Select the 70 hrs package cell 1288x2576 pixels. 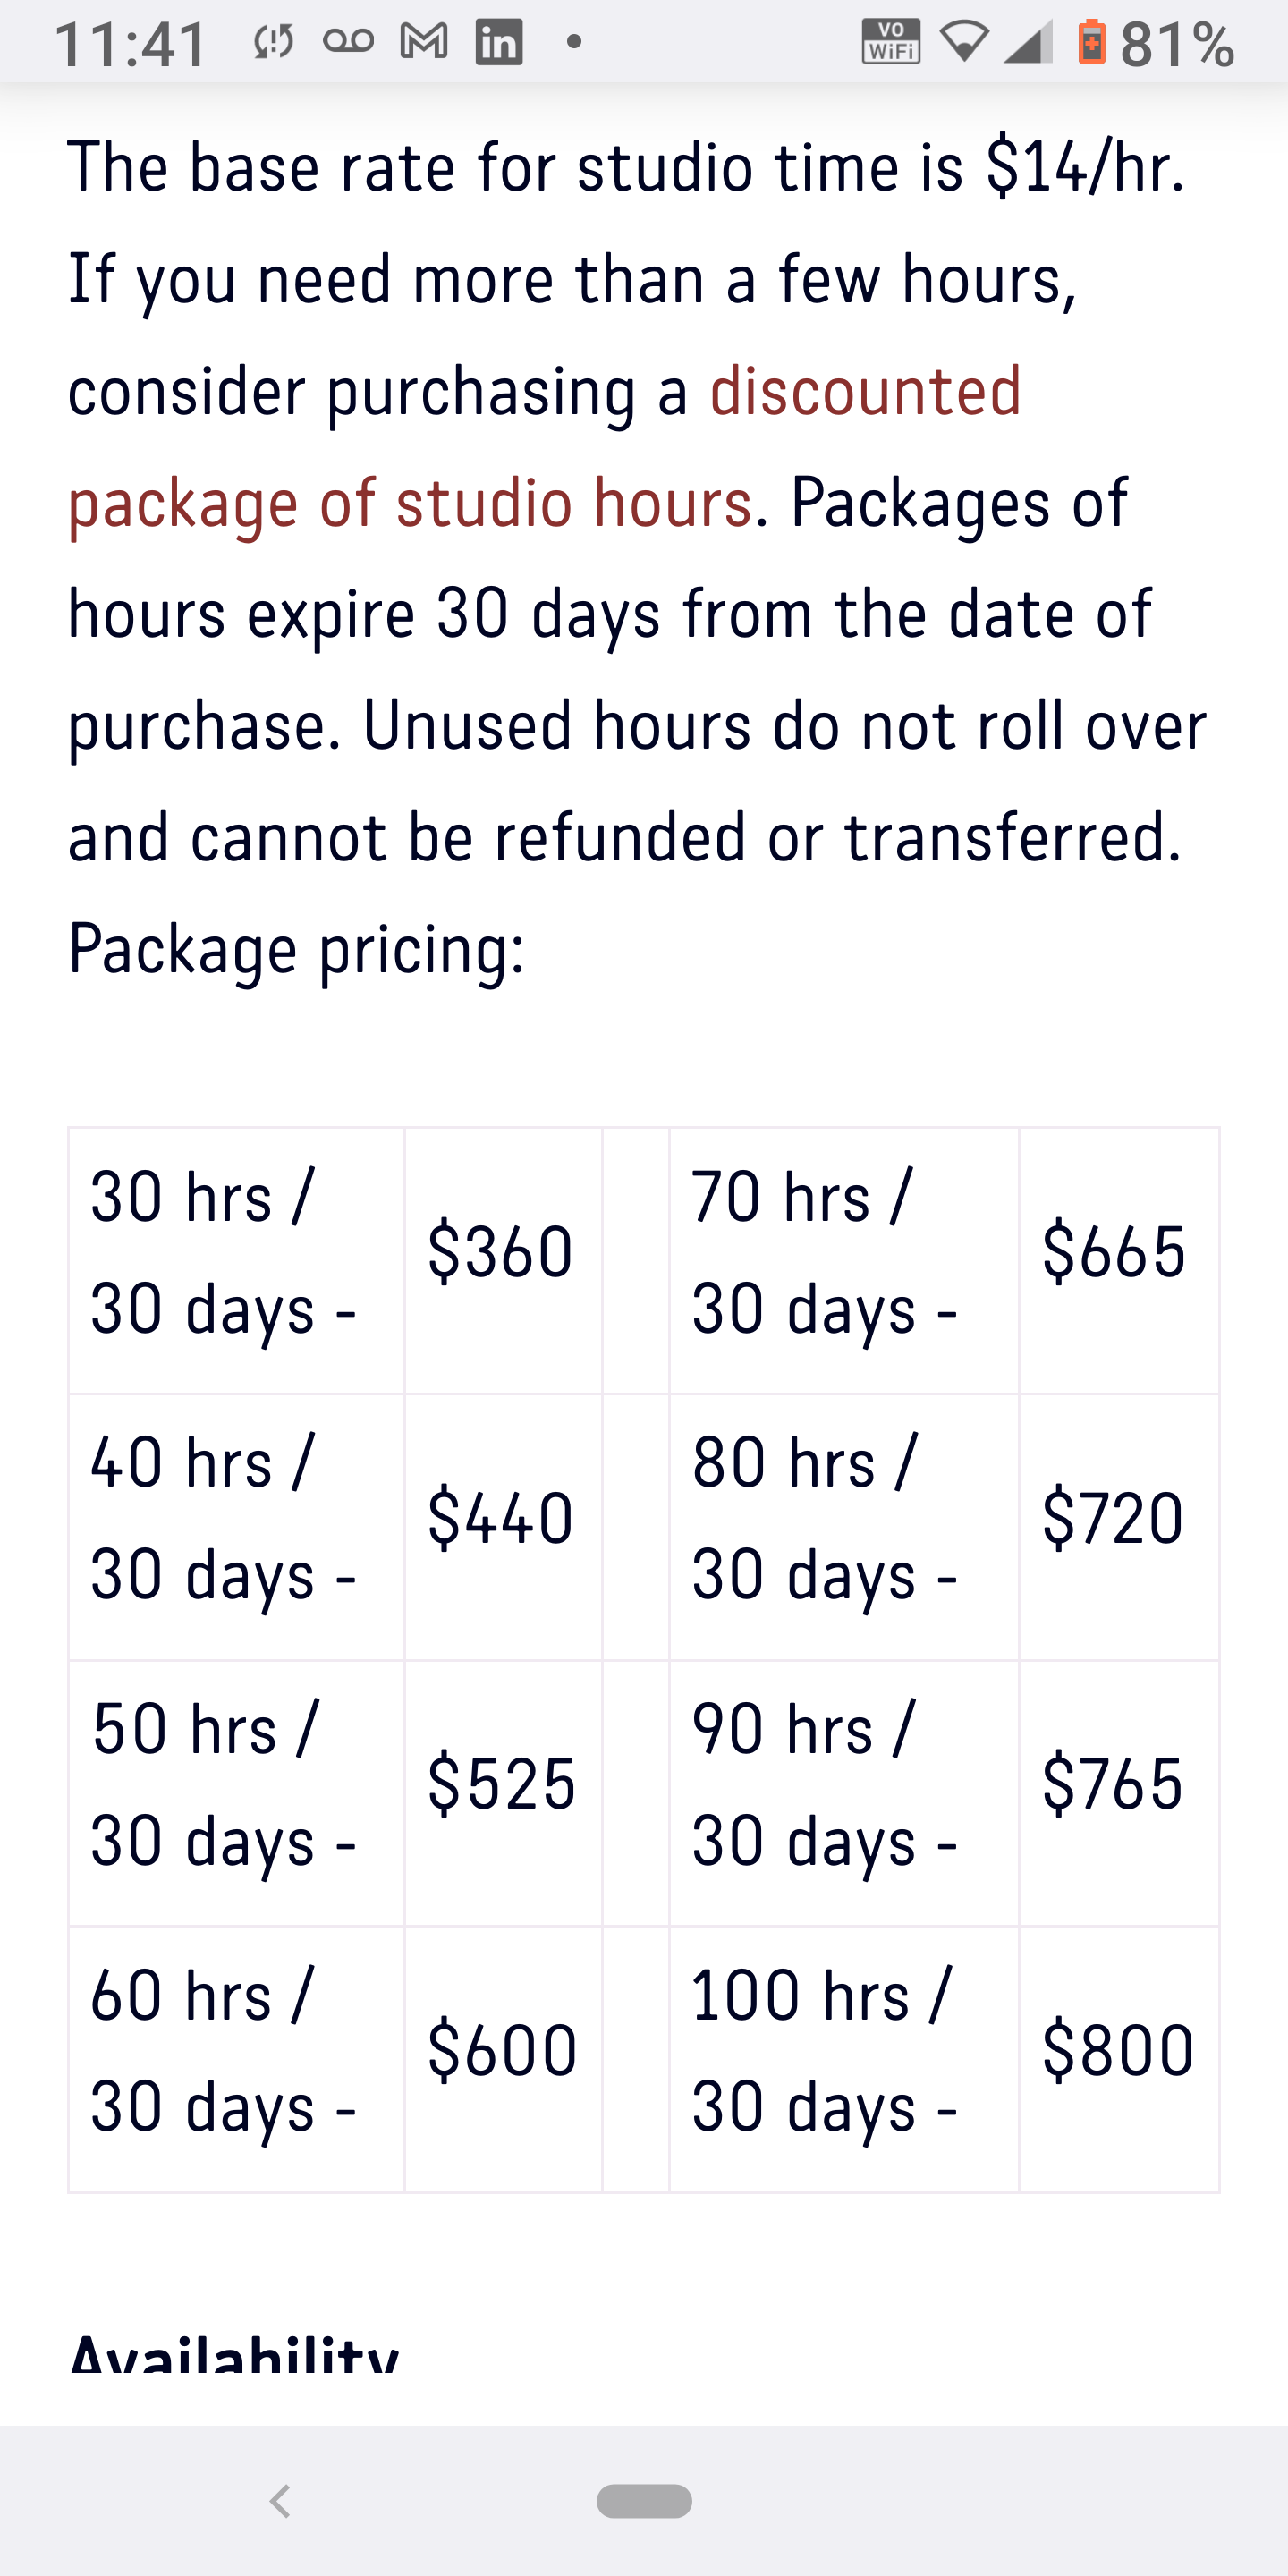point(844,1260)
